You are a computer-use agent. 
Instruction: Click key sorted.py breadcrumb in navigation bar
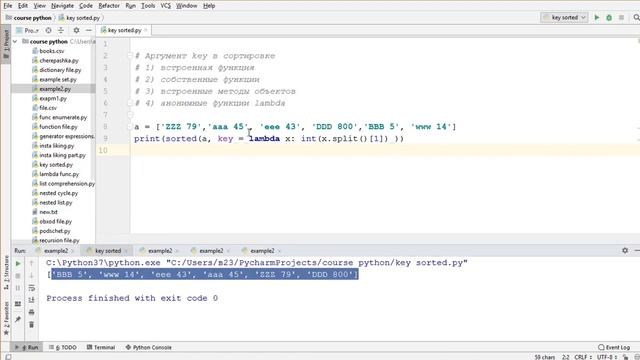click(x=79, y=18)
